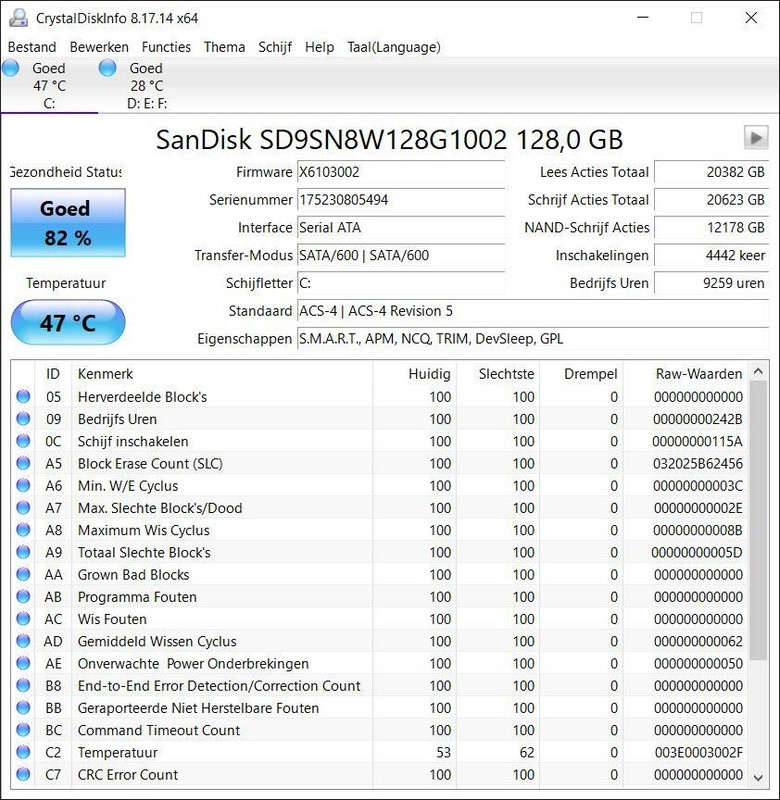The image size is (780, 800).
Task: Click the blue status orb for drive C:
Action: [x=11, y=68]
